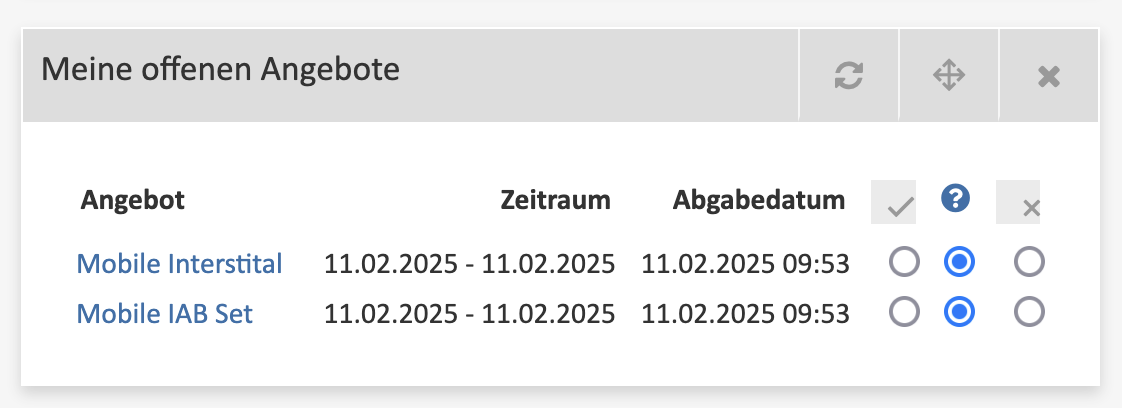Viewport: 1122px width, 408px height.
Task: Click the Zeitraum date range of Mobile Interstital
Action: (x=469, y=264)
